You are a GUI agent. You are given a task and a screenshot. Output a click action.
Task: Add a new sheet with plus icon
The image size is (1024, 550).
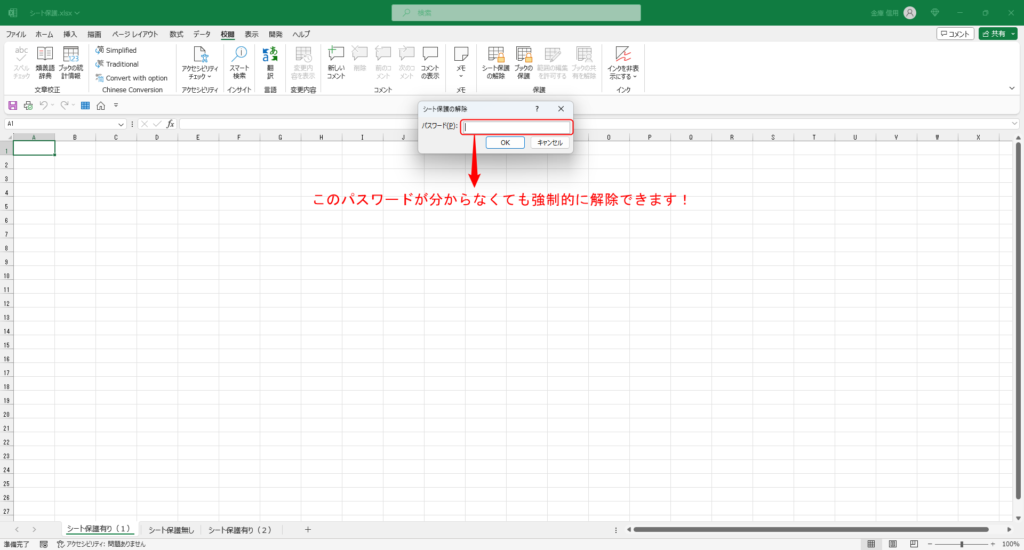click(x=308, y=530)
